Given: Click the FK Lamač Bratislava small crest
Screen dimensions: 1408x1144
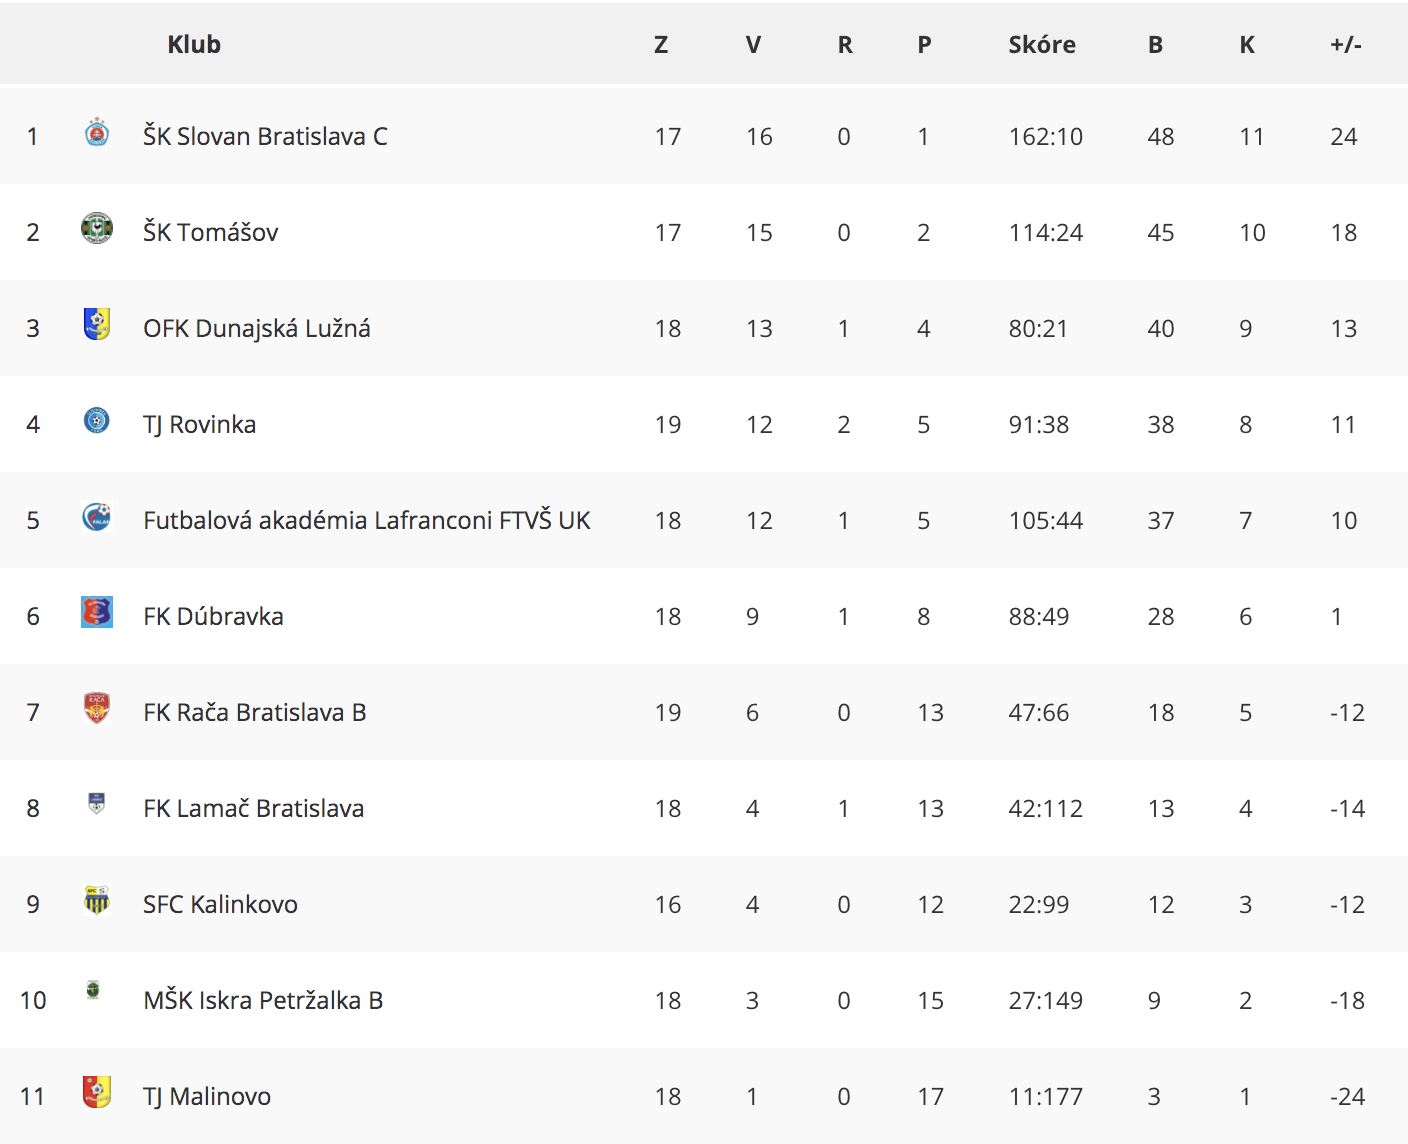Looking at the screenshot, I should tap(97, 803).
